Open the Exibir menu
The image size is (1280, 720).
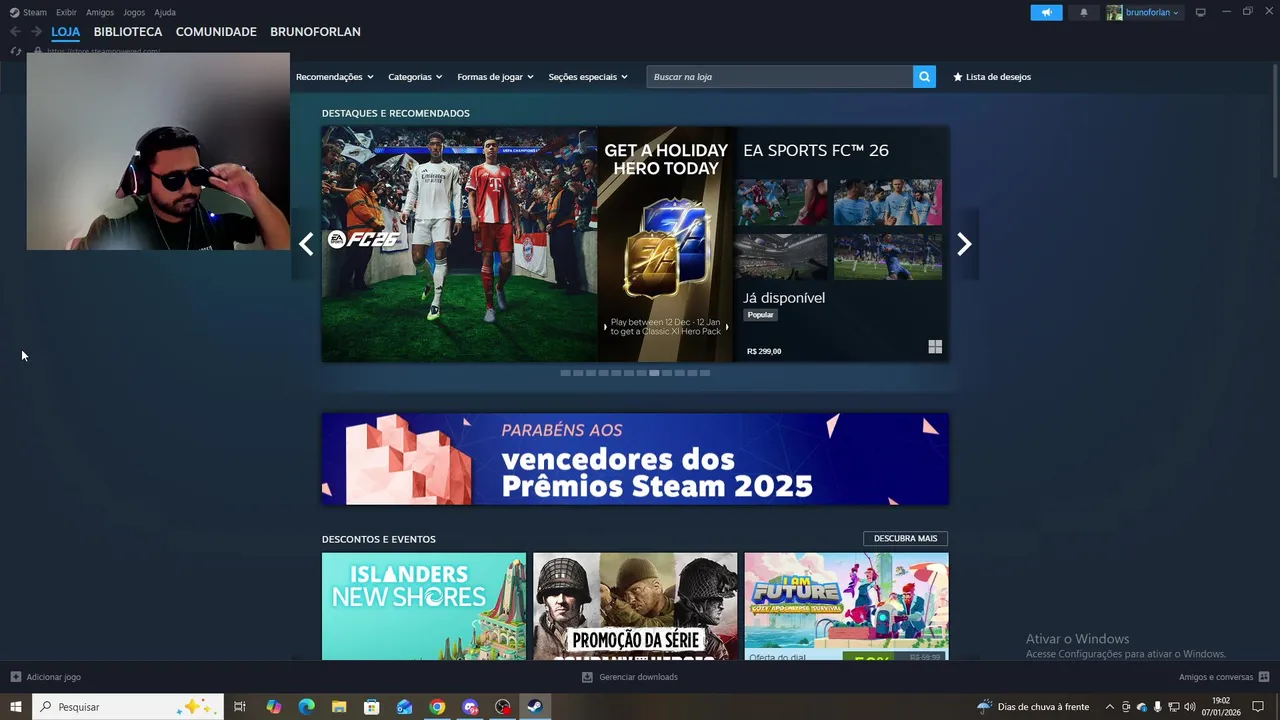[x=66, y=12]
